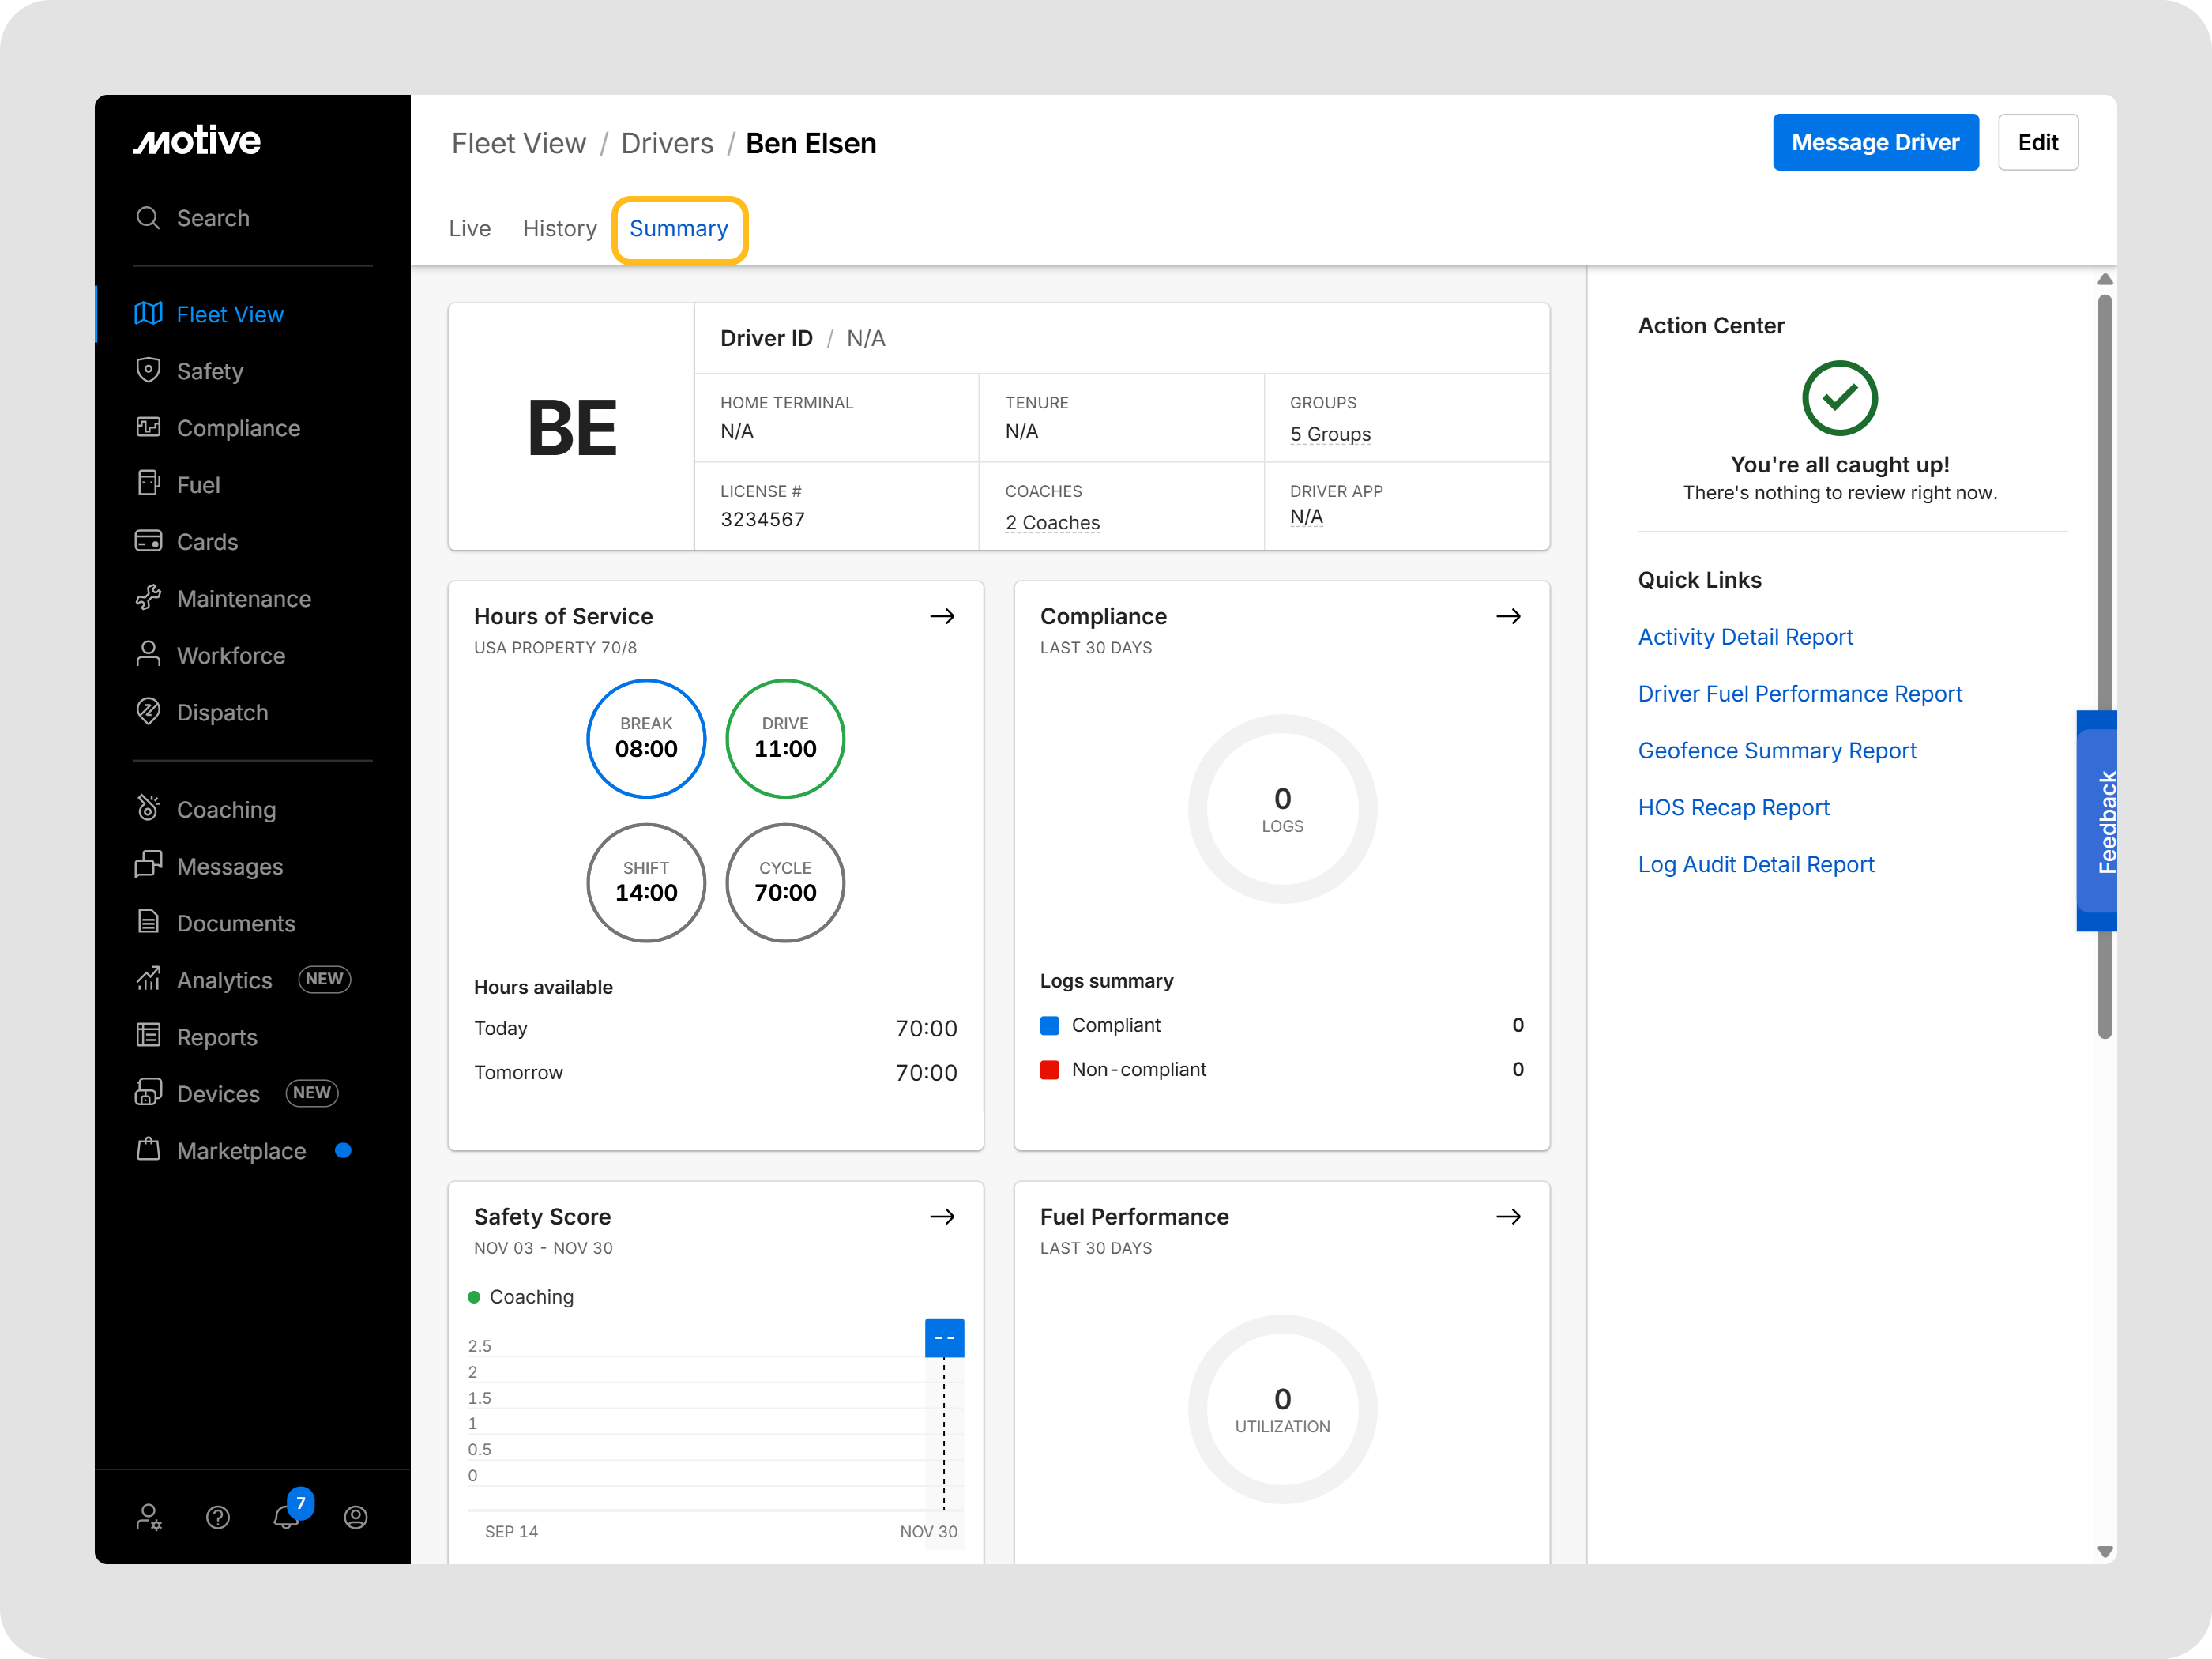Click the Maintenance wrench icon
Image resolution: width=2212 pixels, height=1659 pixels.
pyautogui.click(x=148, y=598)
